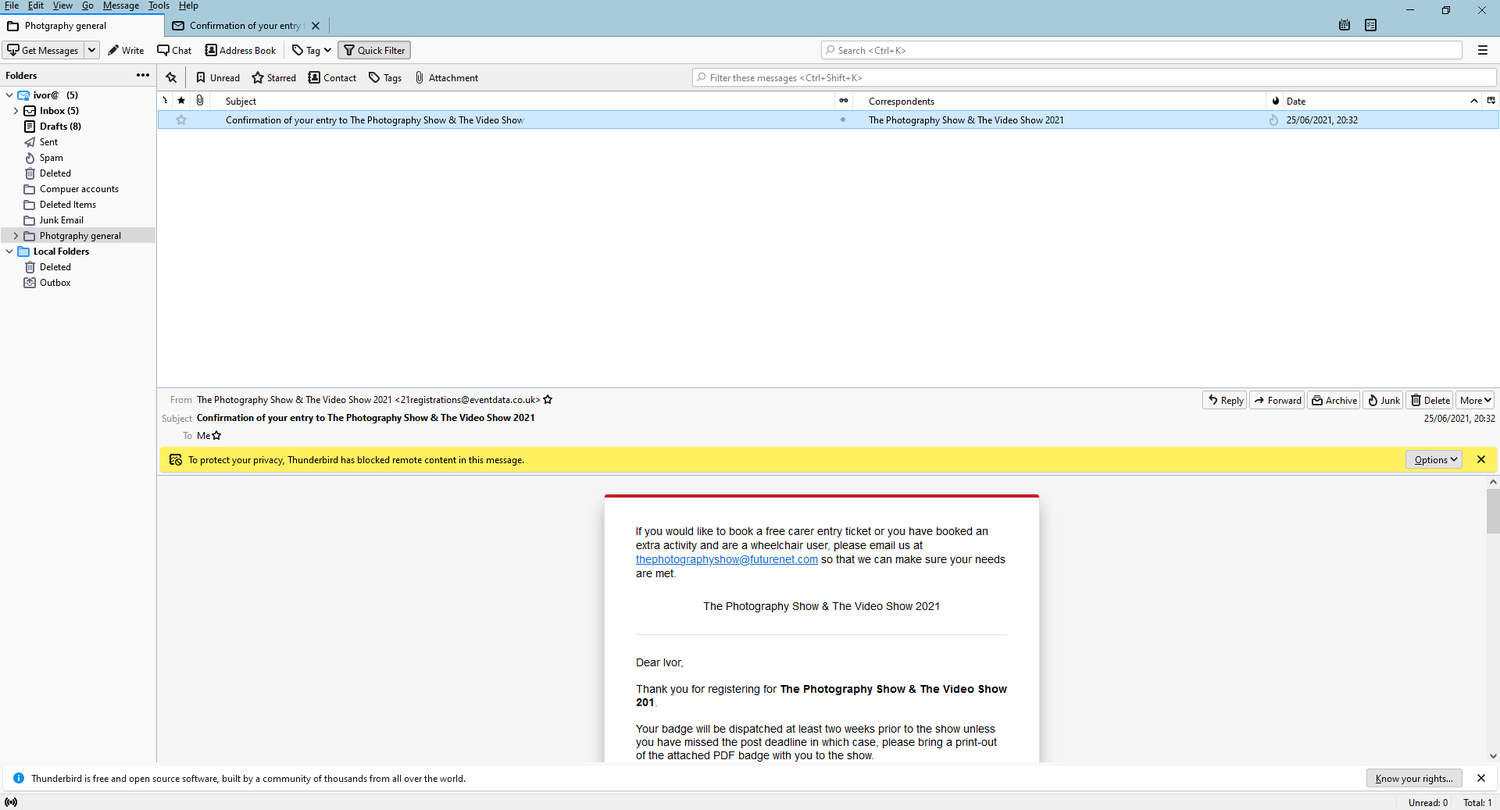Open the Chat tool
The image size is (1500, 810).
[174, 50]
